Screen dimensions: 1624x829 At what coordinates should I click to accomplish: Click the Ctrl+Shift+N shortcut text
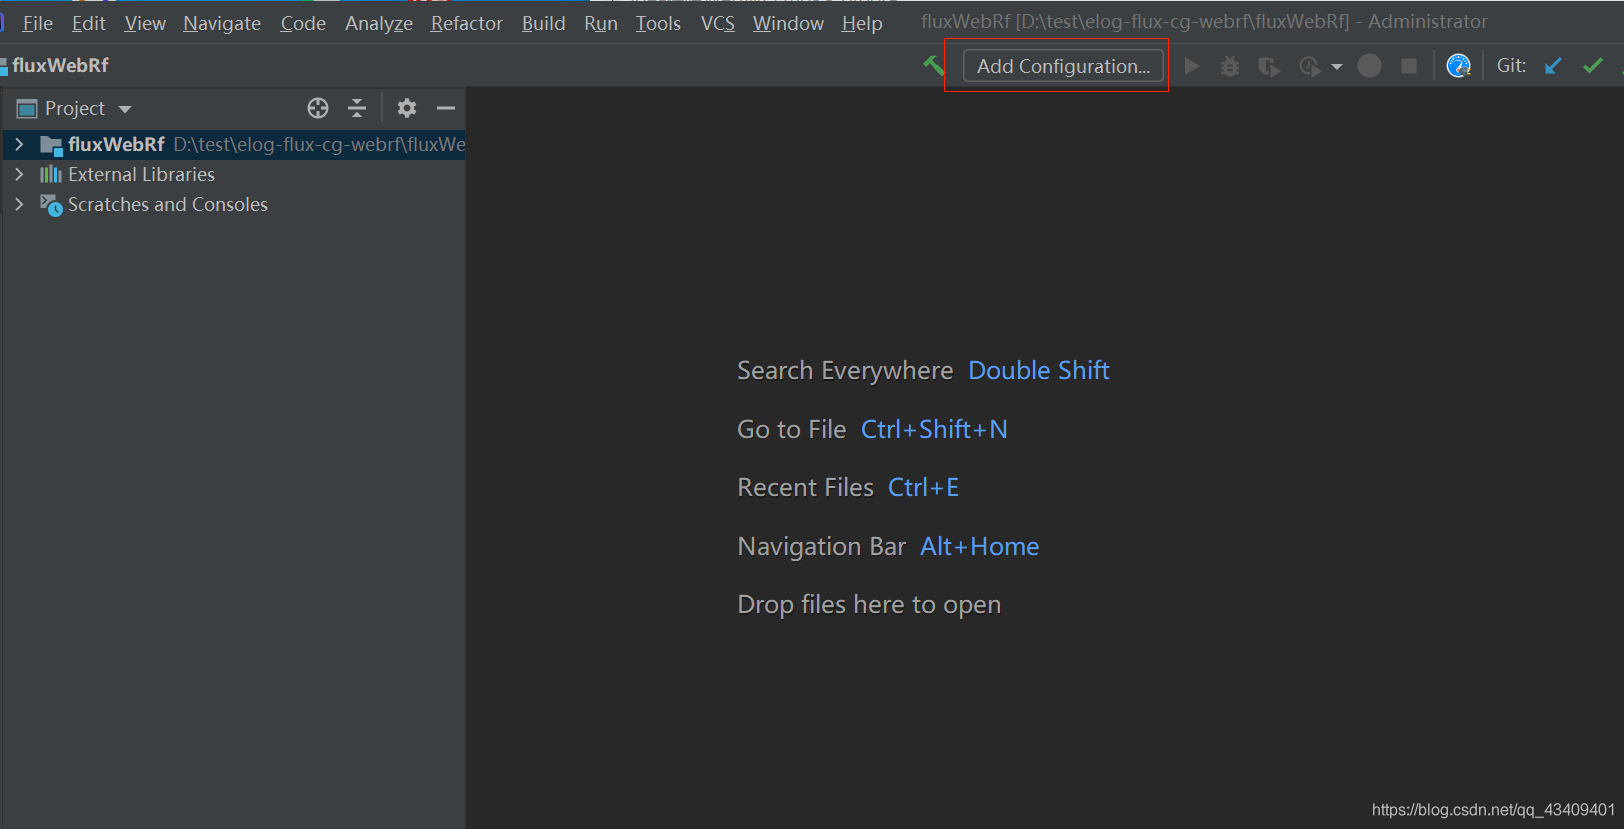coord(934,429)
